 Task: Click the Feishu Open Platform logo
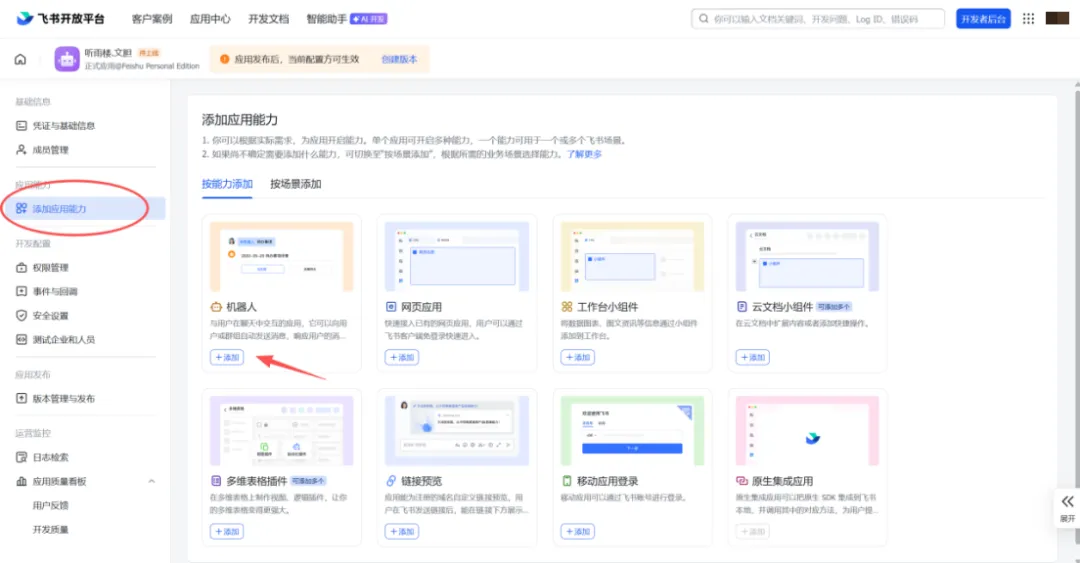pos(60,19)
